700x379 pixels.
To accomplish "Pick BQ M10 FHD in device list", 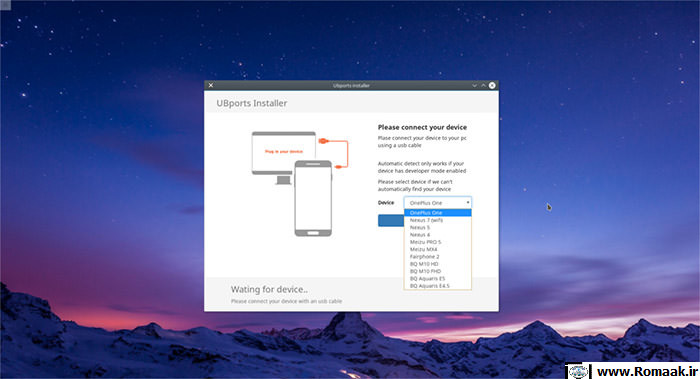I will tap(438, 271).
